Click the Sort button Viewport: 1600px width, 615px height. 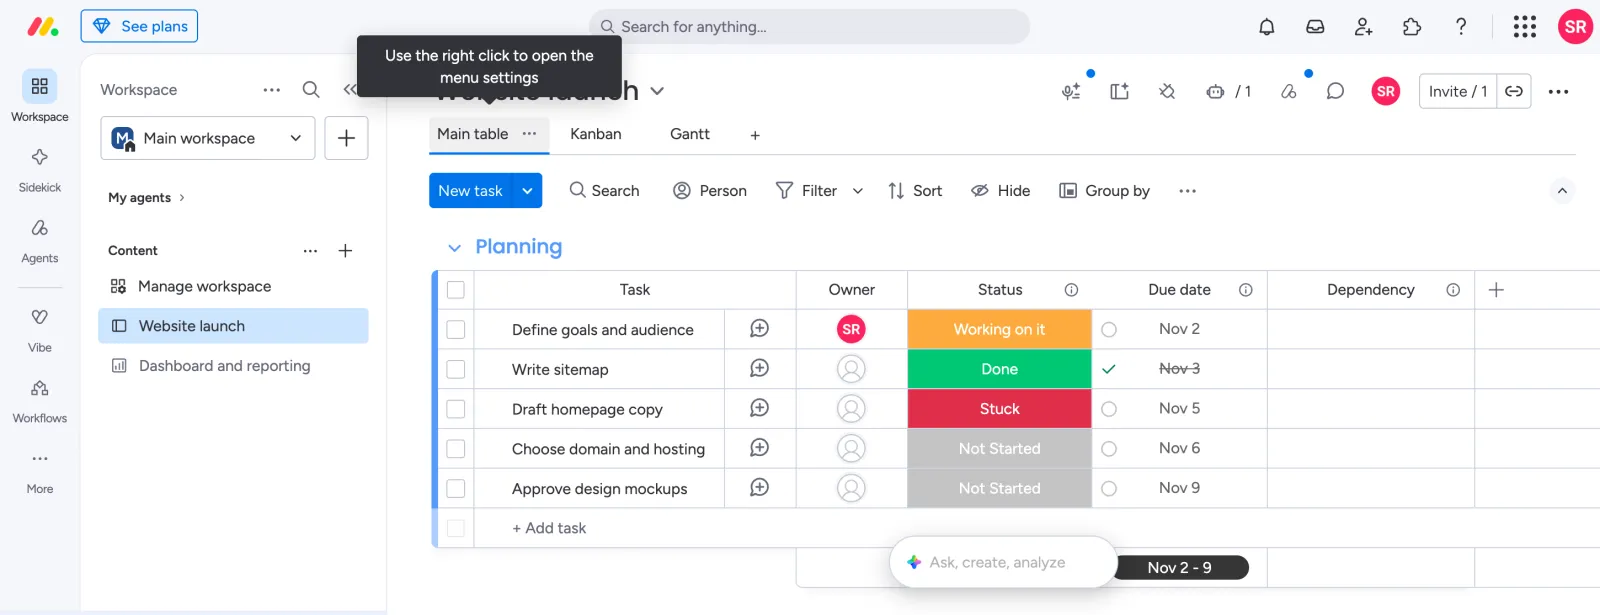pyautogui.click(x=915, y=191)
